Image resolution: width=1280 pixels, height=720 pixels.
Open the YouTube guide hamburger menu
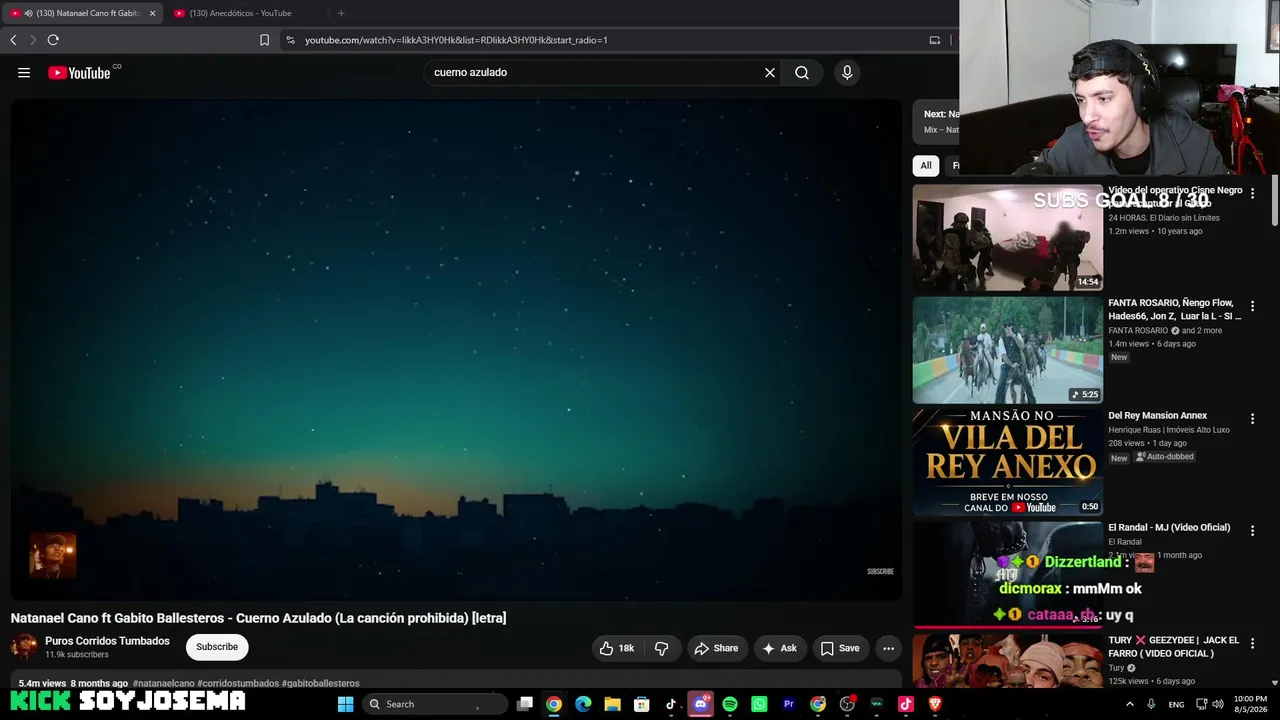(x=24, y=72)
